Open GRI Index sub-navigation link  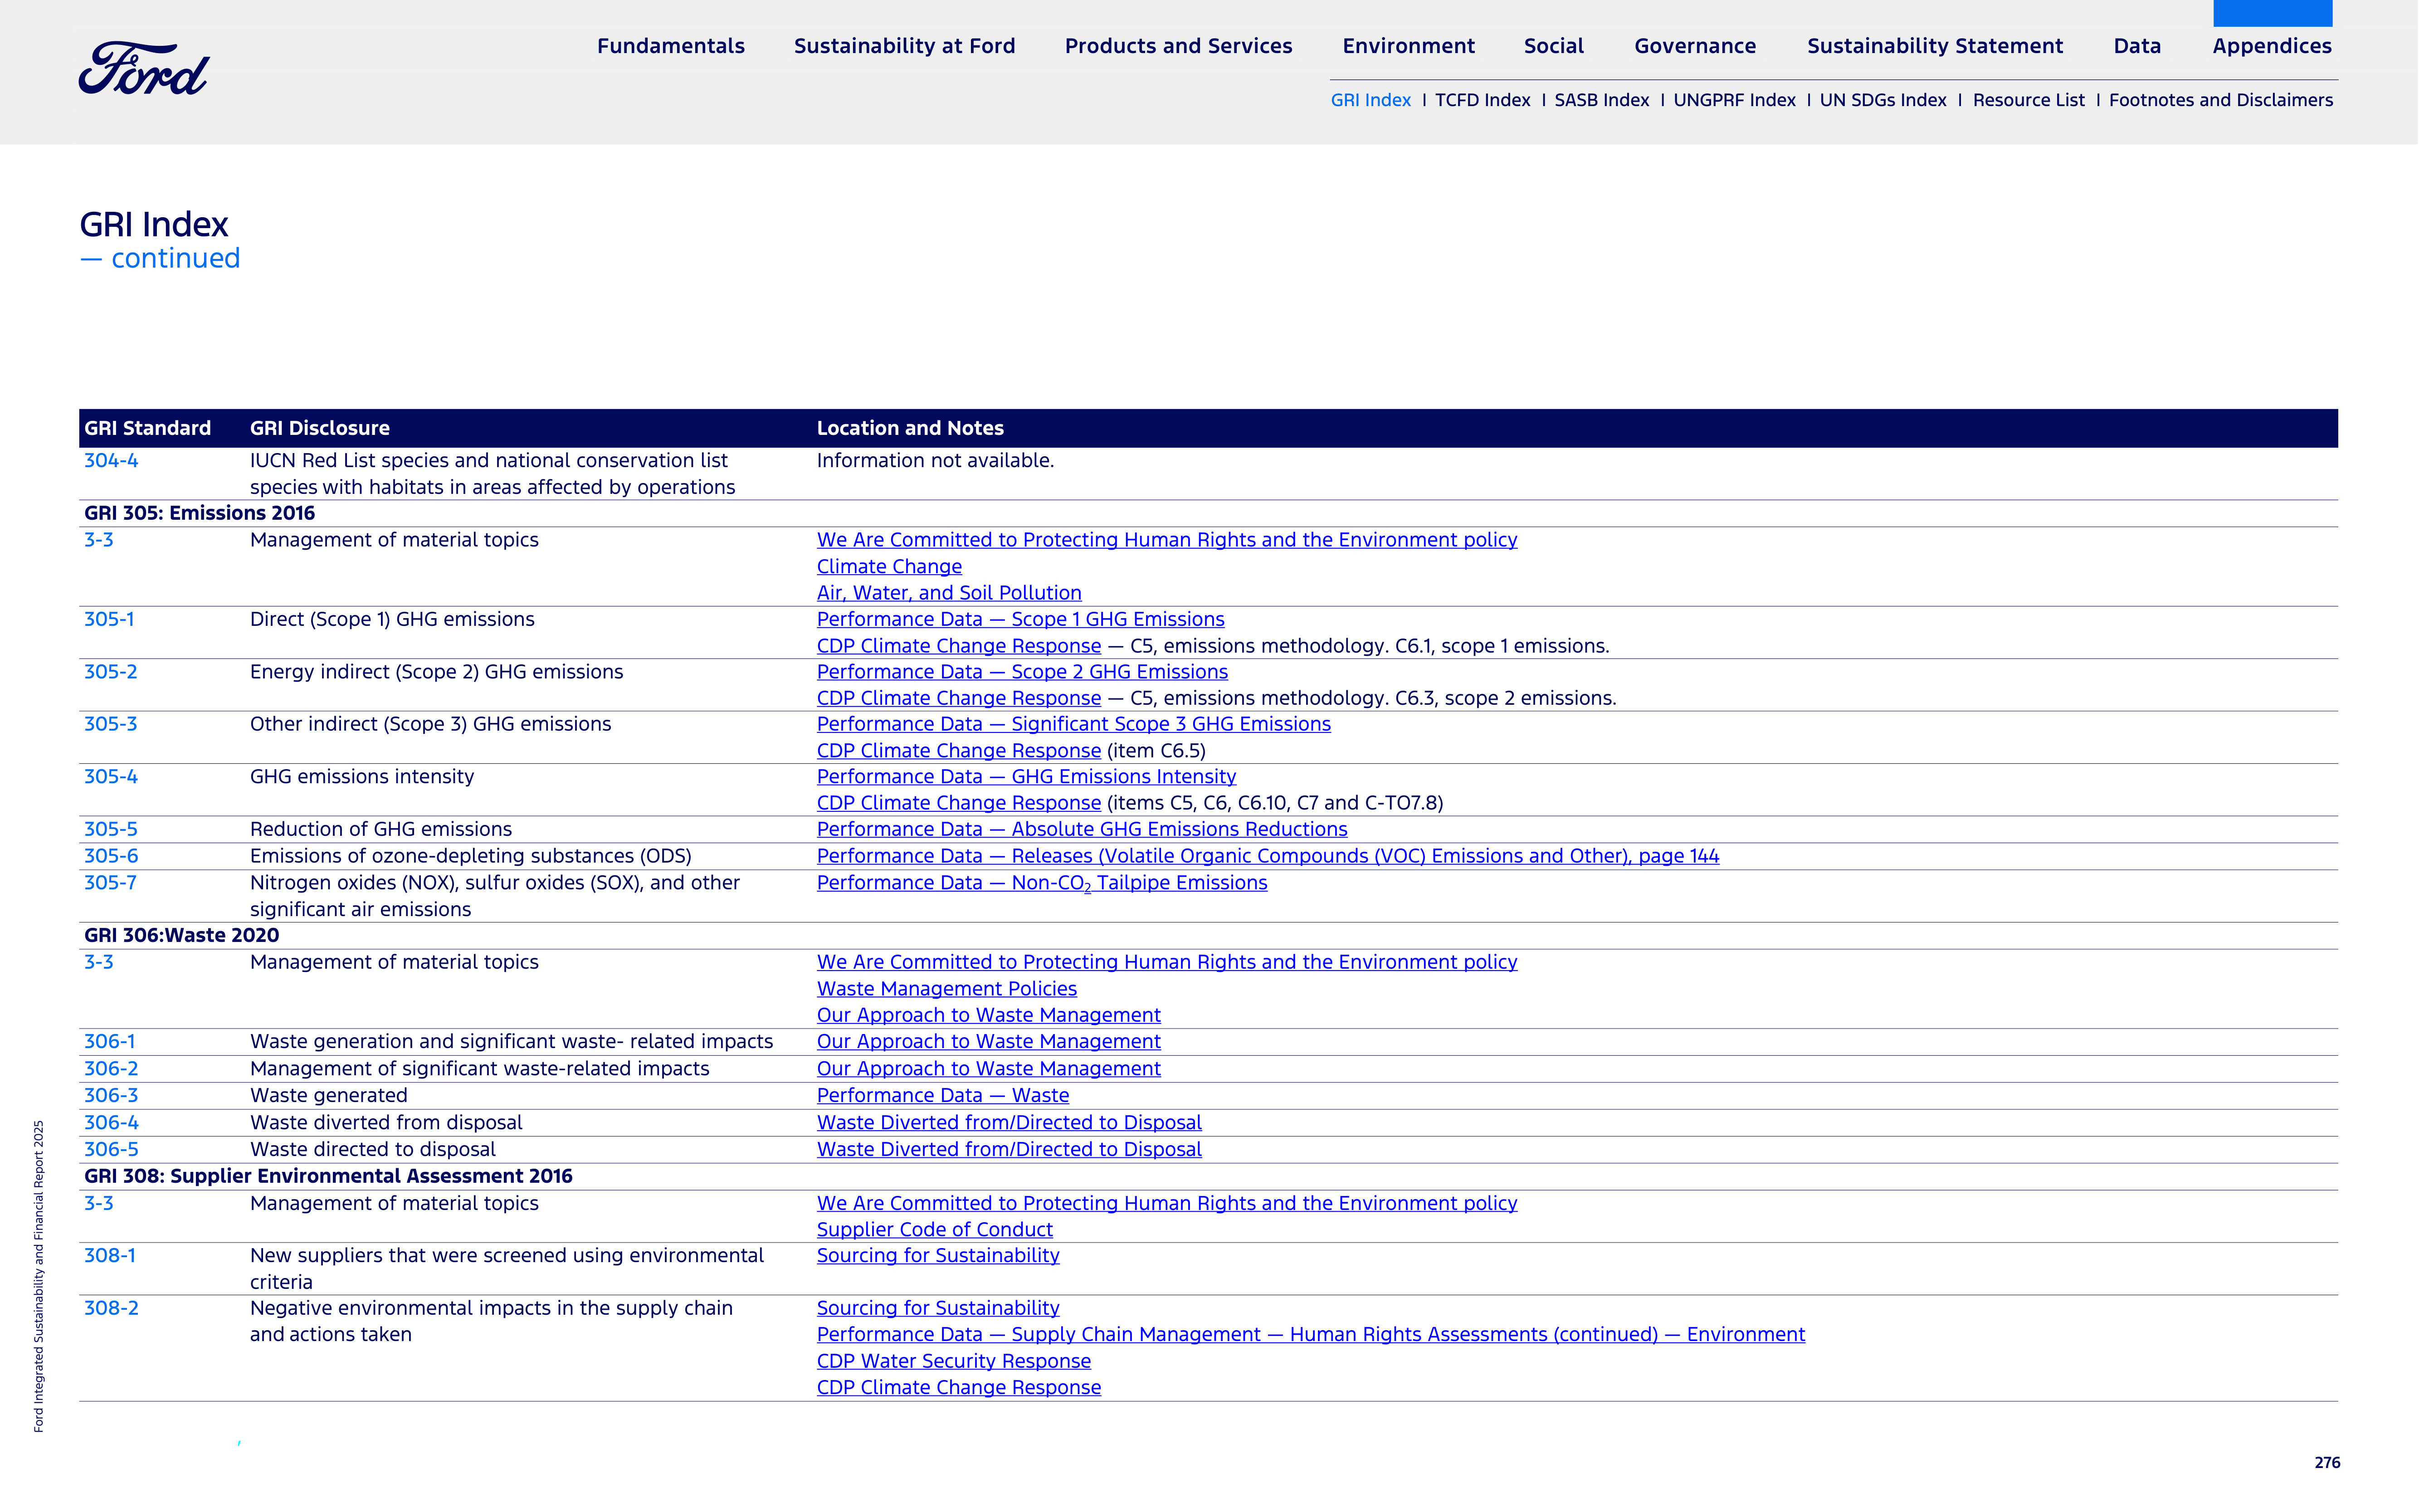click(x=1370, y=100)
